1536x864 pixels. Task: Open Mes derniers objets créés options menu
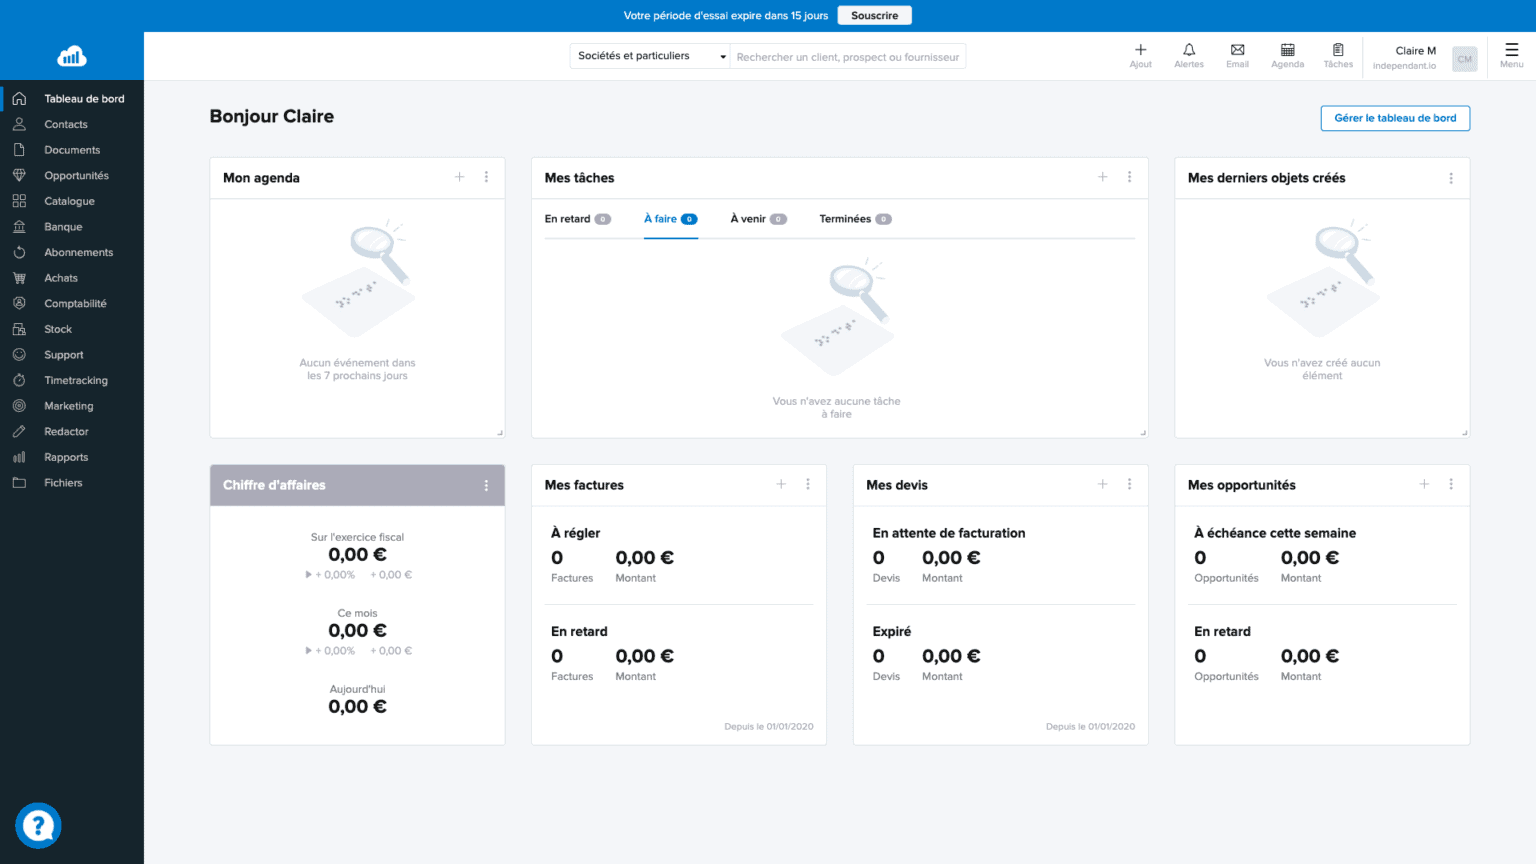coord(1450,178)
